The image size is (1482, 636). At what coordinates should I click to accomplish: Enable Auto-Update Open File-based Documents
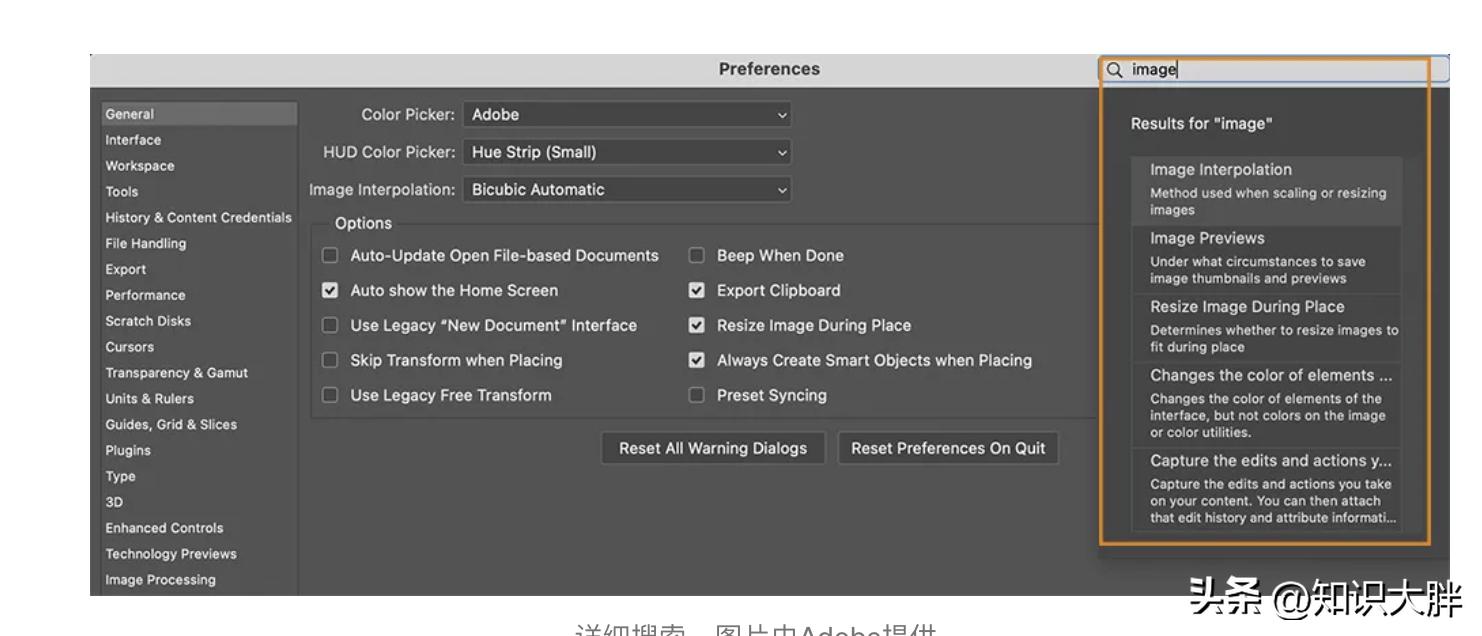(x=330, y=256)
